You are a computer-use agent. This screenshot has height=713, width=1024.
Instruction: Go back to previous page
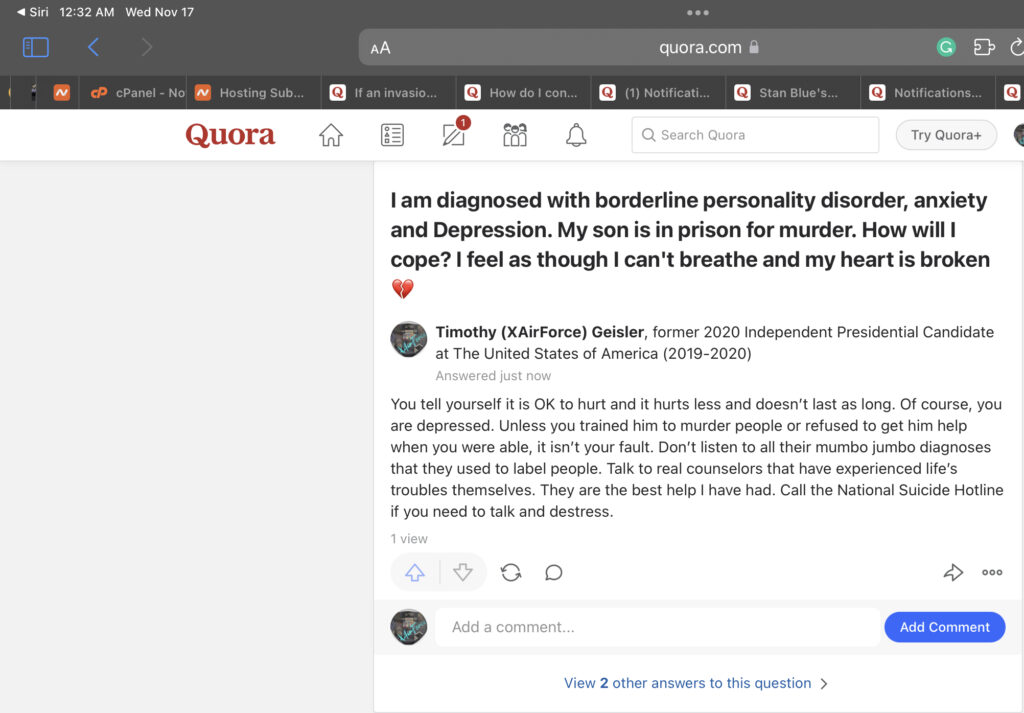tap(93, 47)
